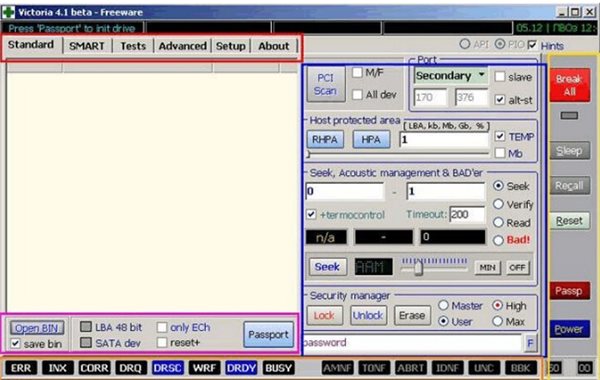600x380 pixels.
Task: Enable the Mb checkbox
Action: pos(500,153)
